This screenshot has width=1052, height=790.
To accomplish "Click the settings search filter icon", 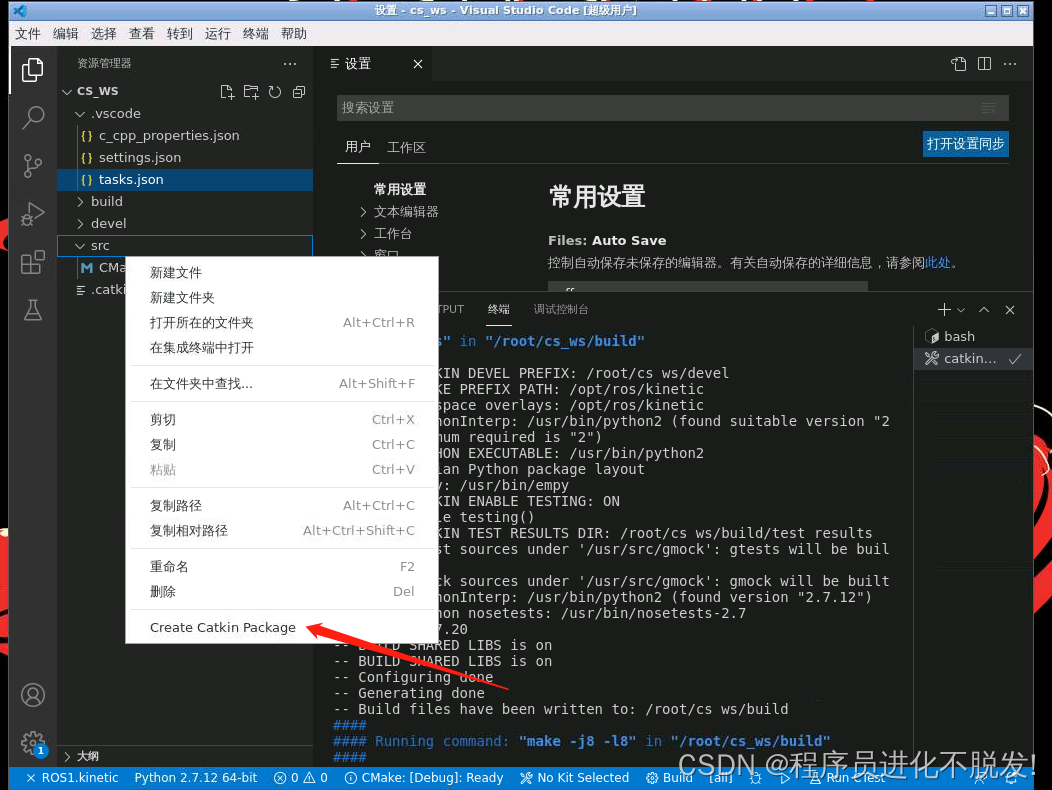I will click(989, 108).
